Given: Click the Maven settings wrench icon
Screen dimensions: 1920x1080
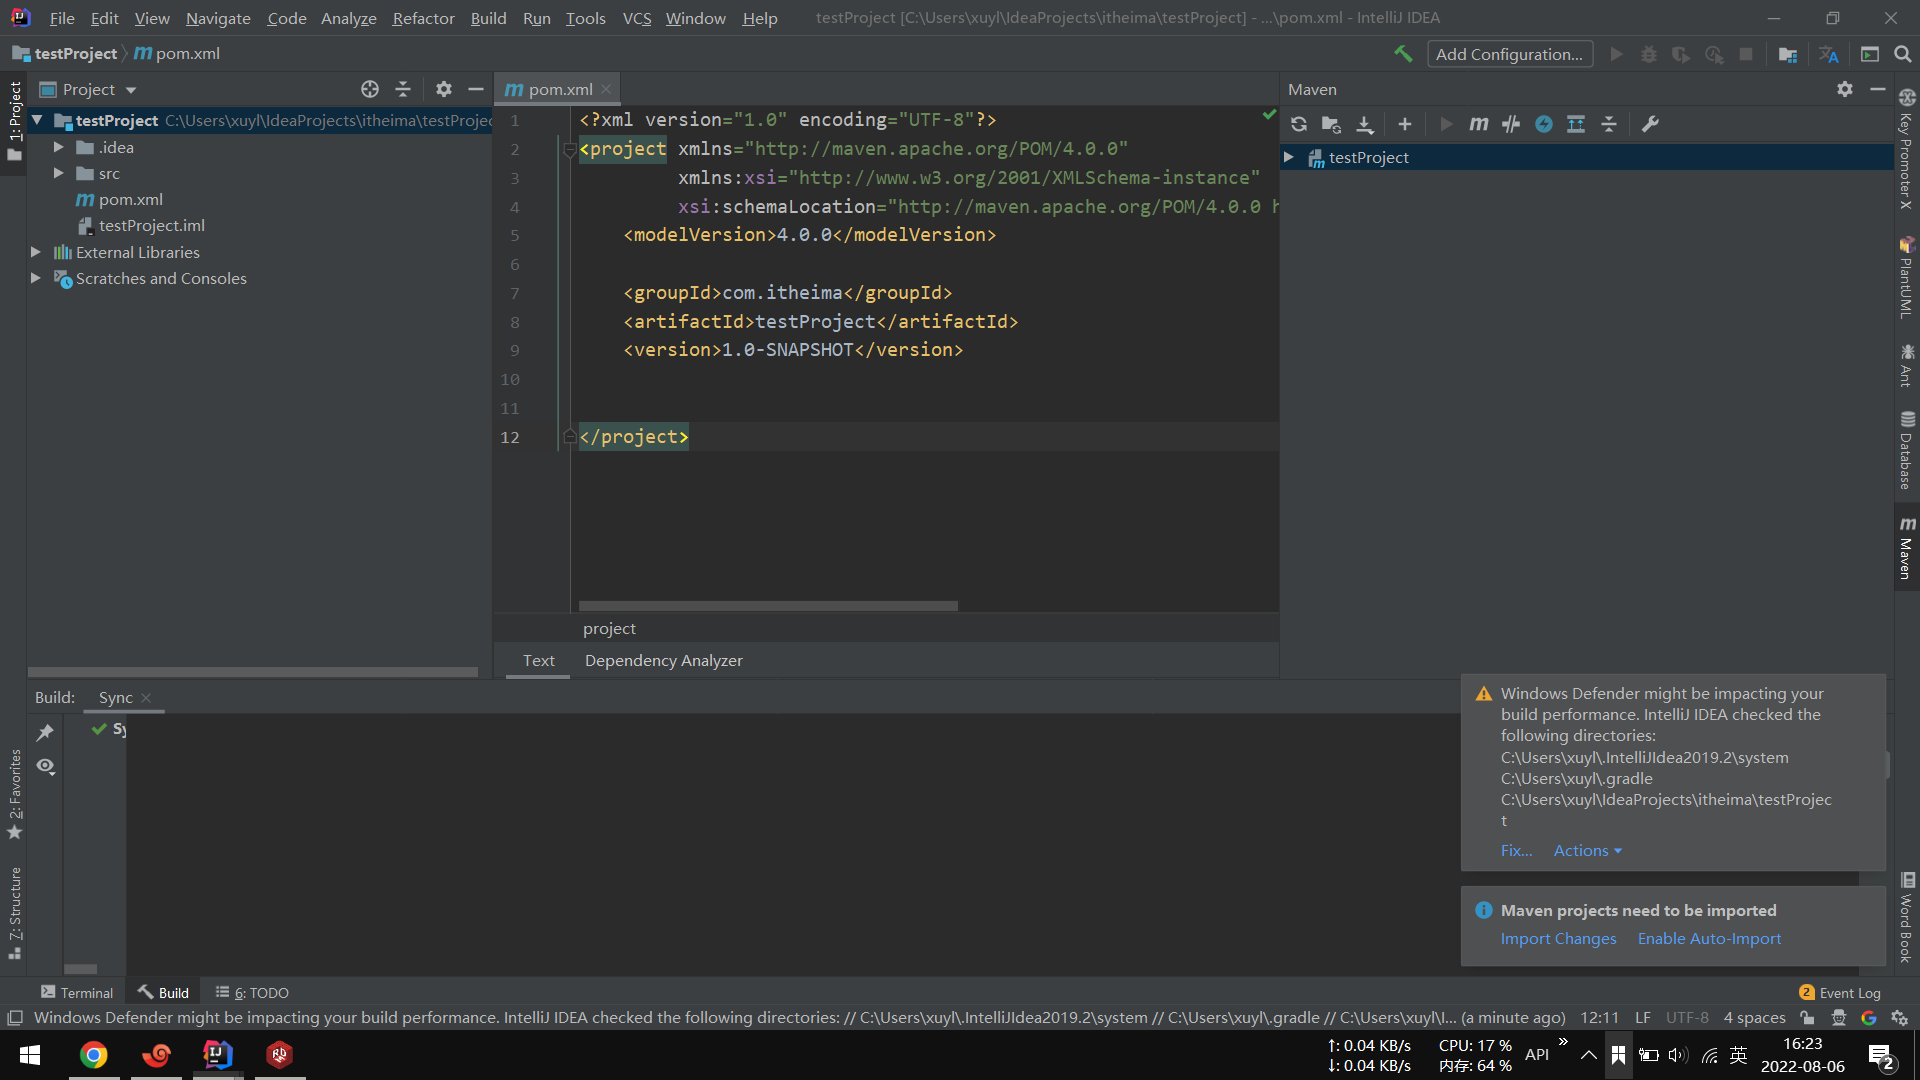Looking at the screenshot, I should coord(1650,124).
